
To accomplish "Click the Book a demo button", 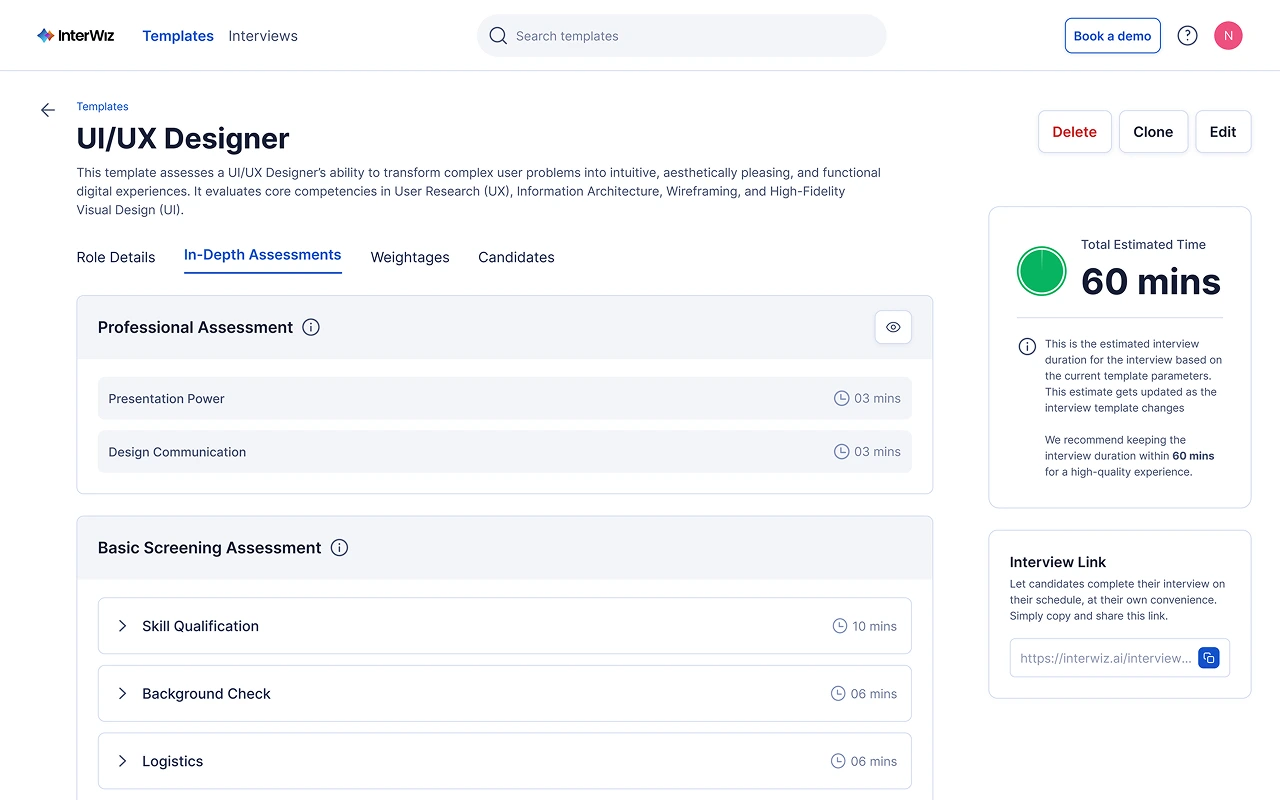I will (1112, 36).
